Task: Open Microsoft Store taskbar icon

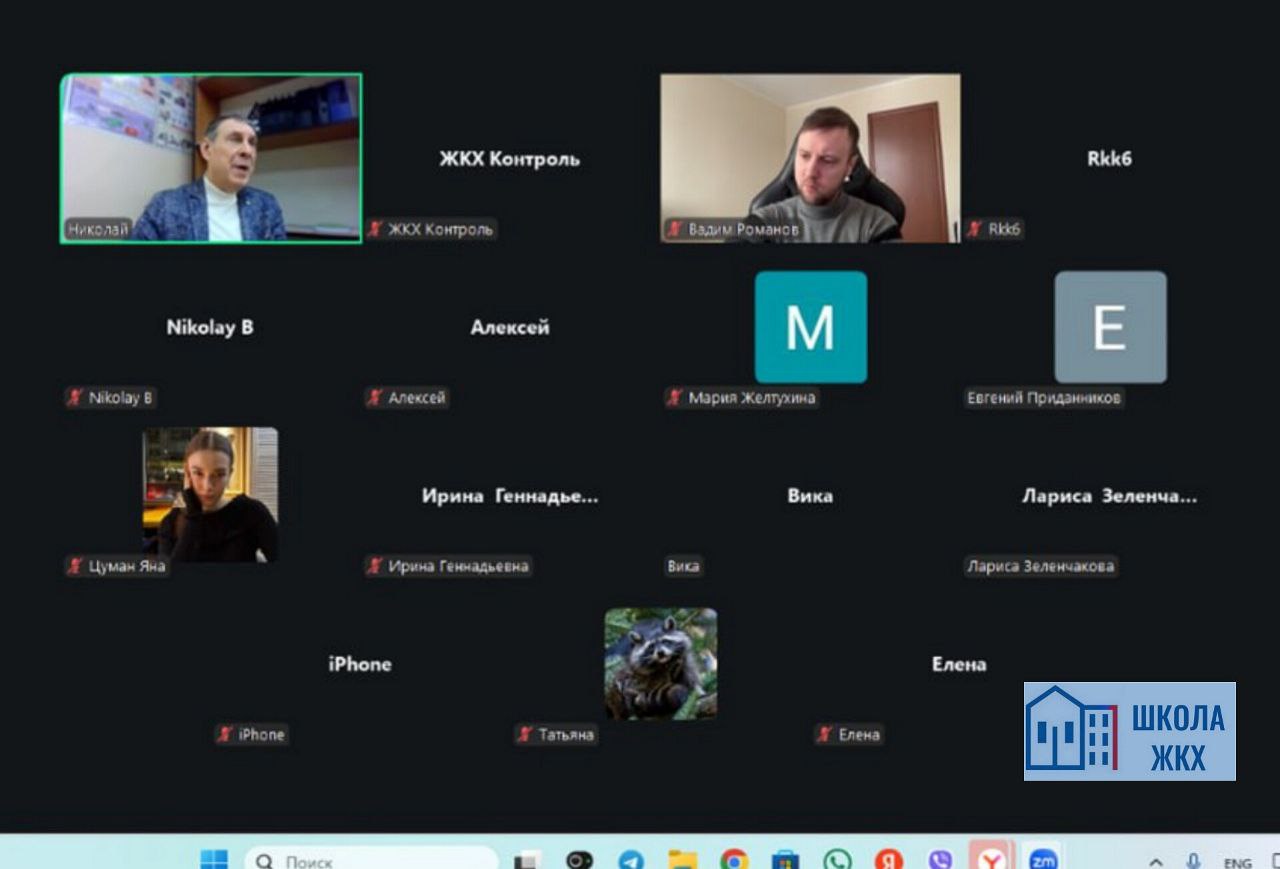Action: pos(785,860)
